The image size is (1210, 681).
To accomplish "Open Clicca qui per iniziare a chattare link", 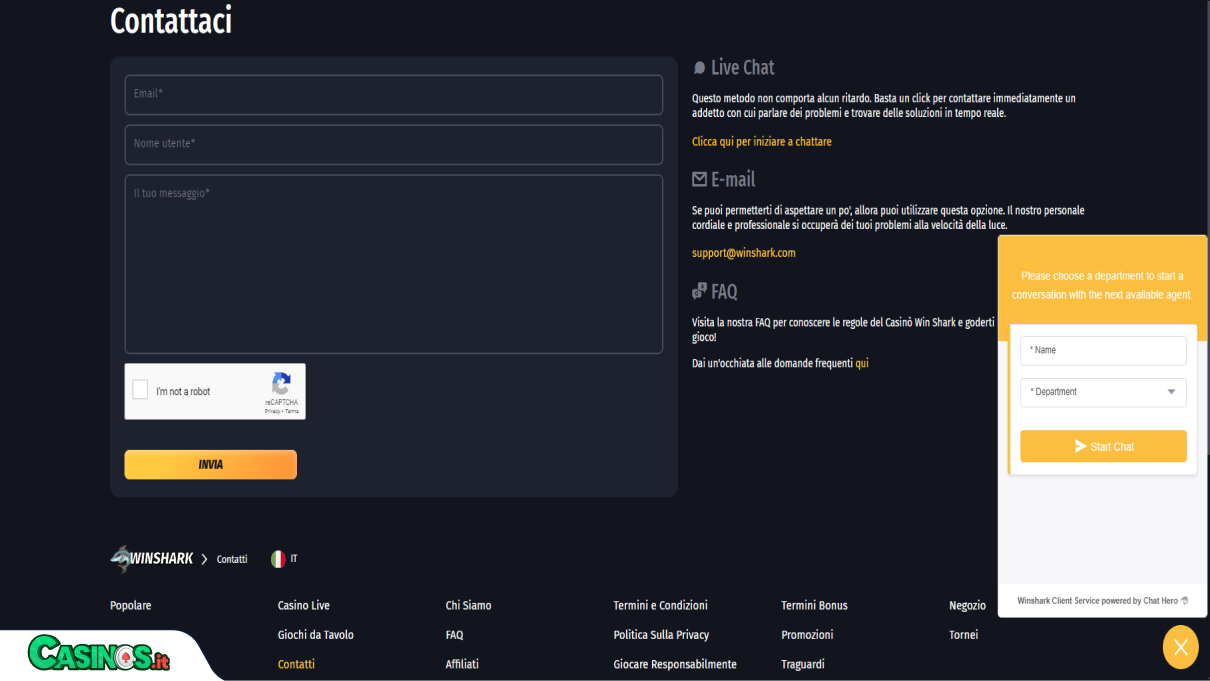I will 761,142.
